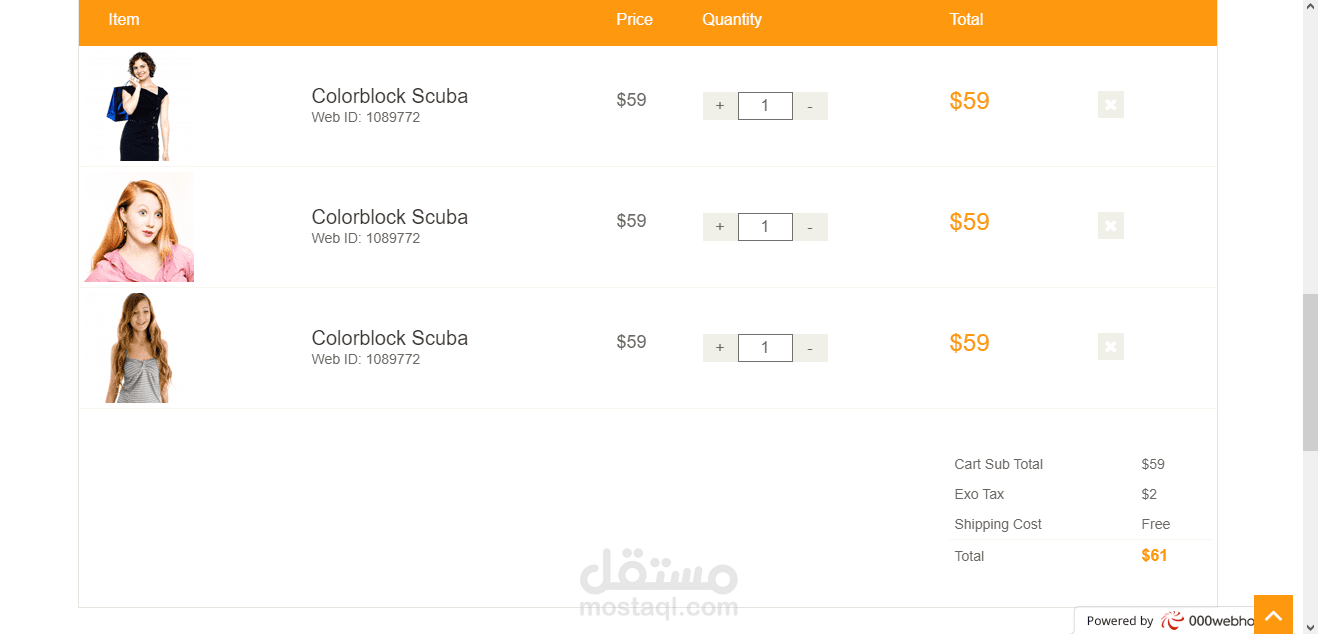Open the second Colorblock Scuba title link
Viewport: 1318px width, 634px height.
[x=390, y=217]
